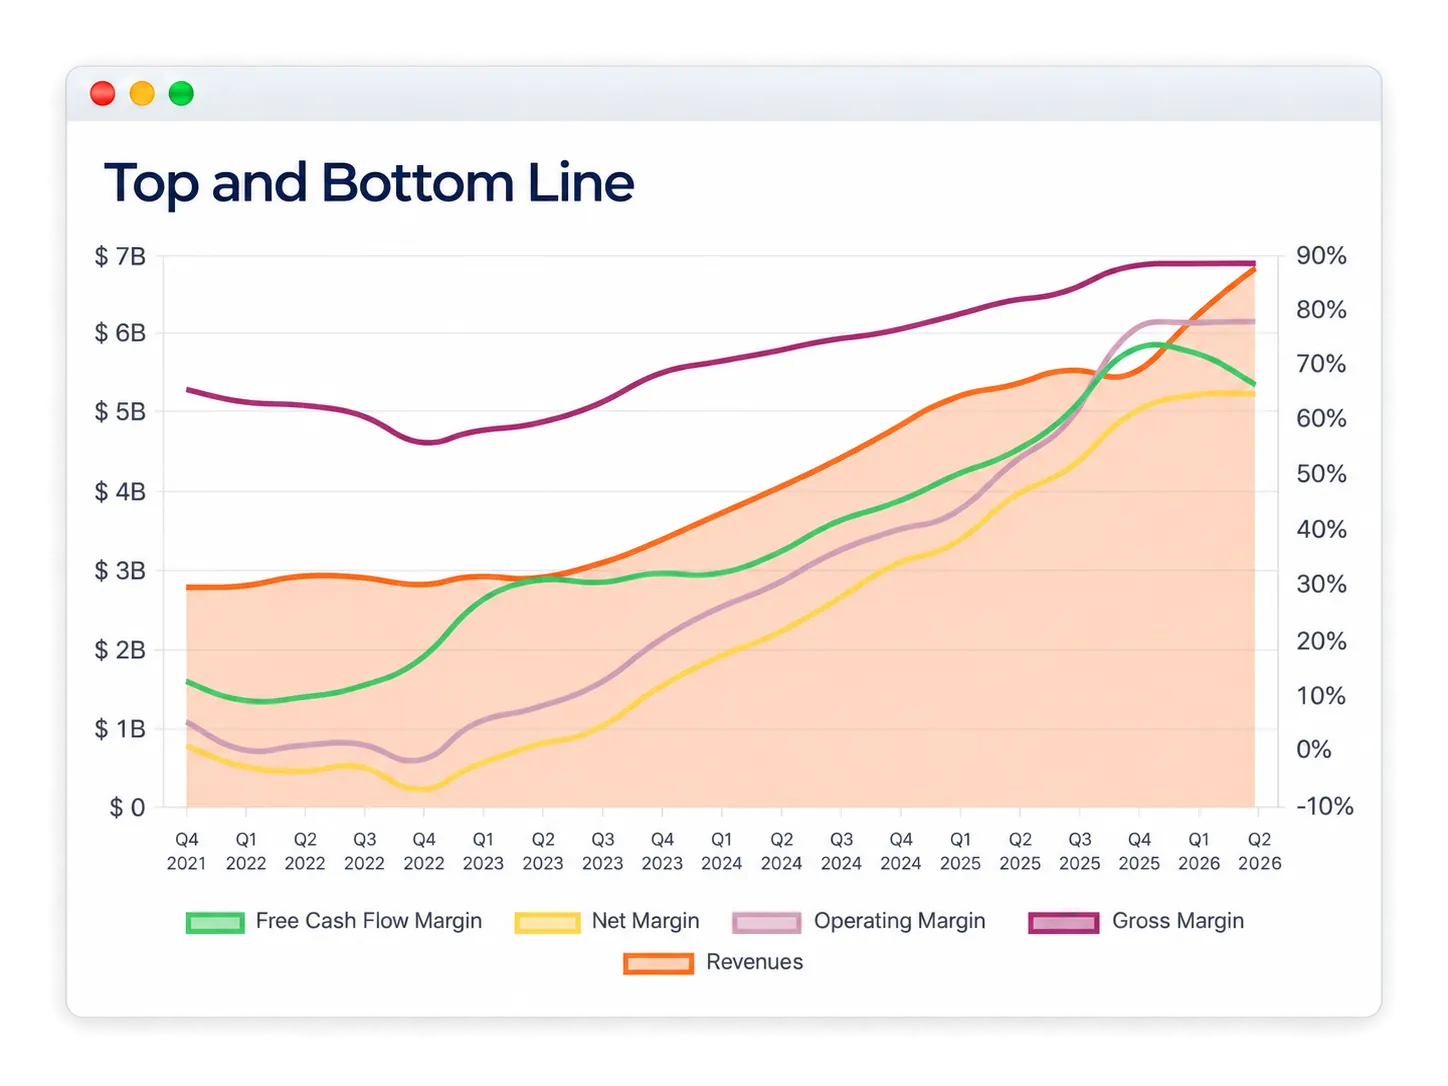This screenshot has width=1448, height=1086.
Task: Toggle the Net Margin legend swatch
Action: 547,922
